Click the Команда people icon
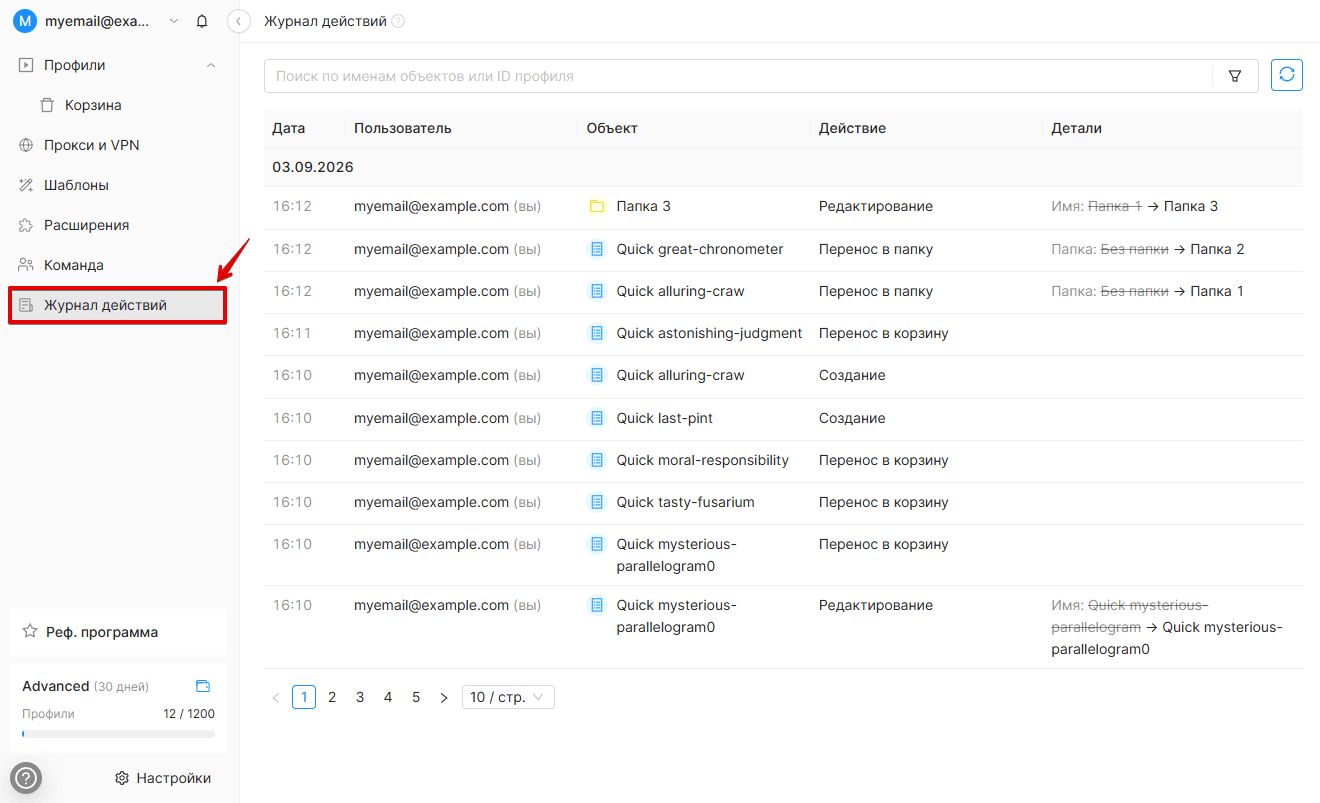The image size is (1320, 803). [x=26, y=265]
